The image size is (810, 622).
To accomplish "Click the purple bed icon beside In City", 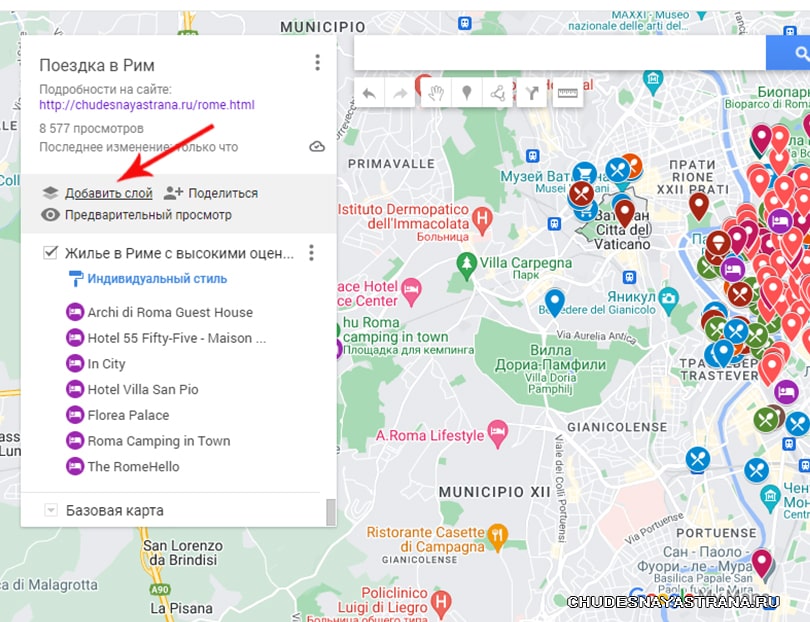I will point(75,364).
